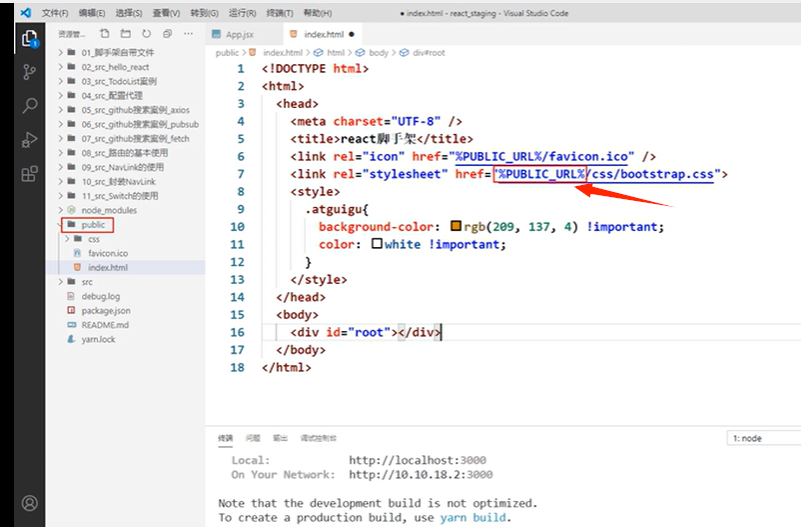The height and width of the screenshot is (527, 801).
Task: Switch to the 输出 panel tab
Action: click(x=280, y=438)
